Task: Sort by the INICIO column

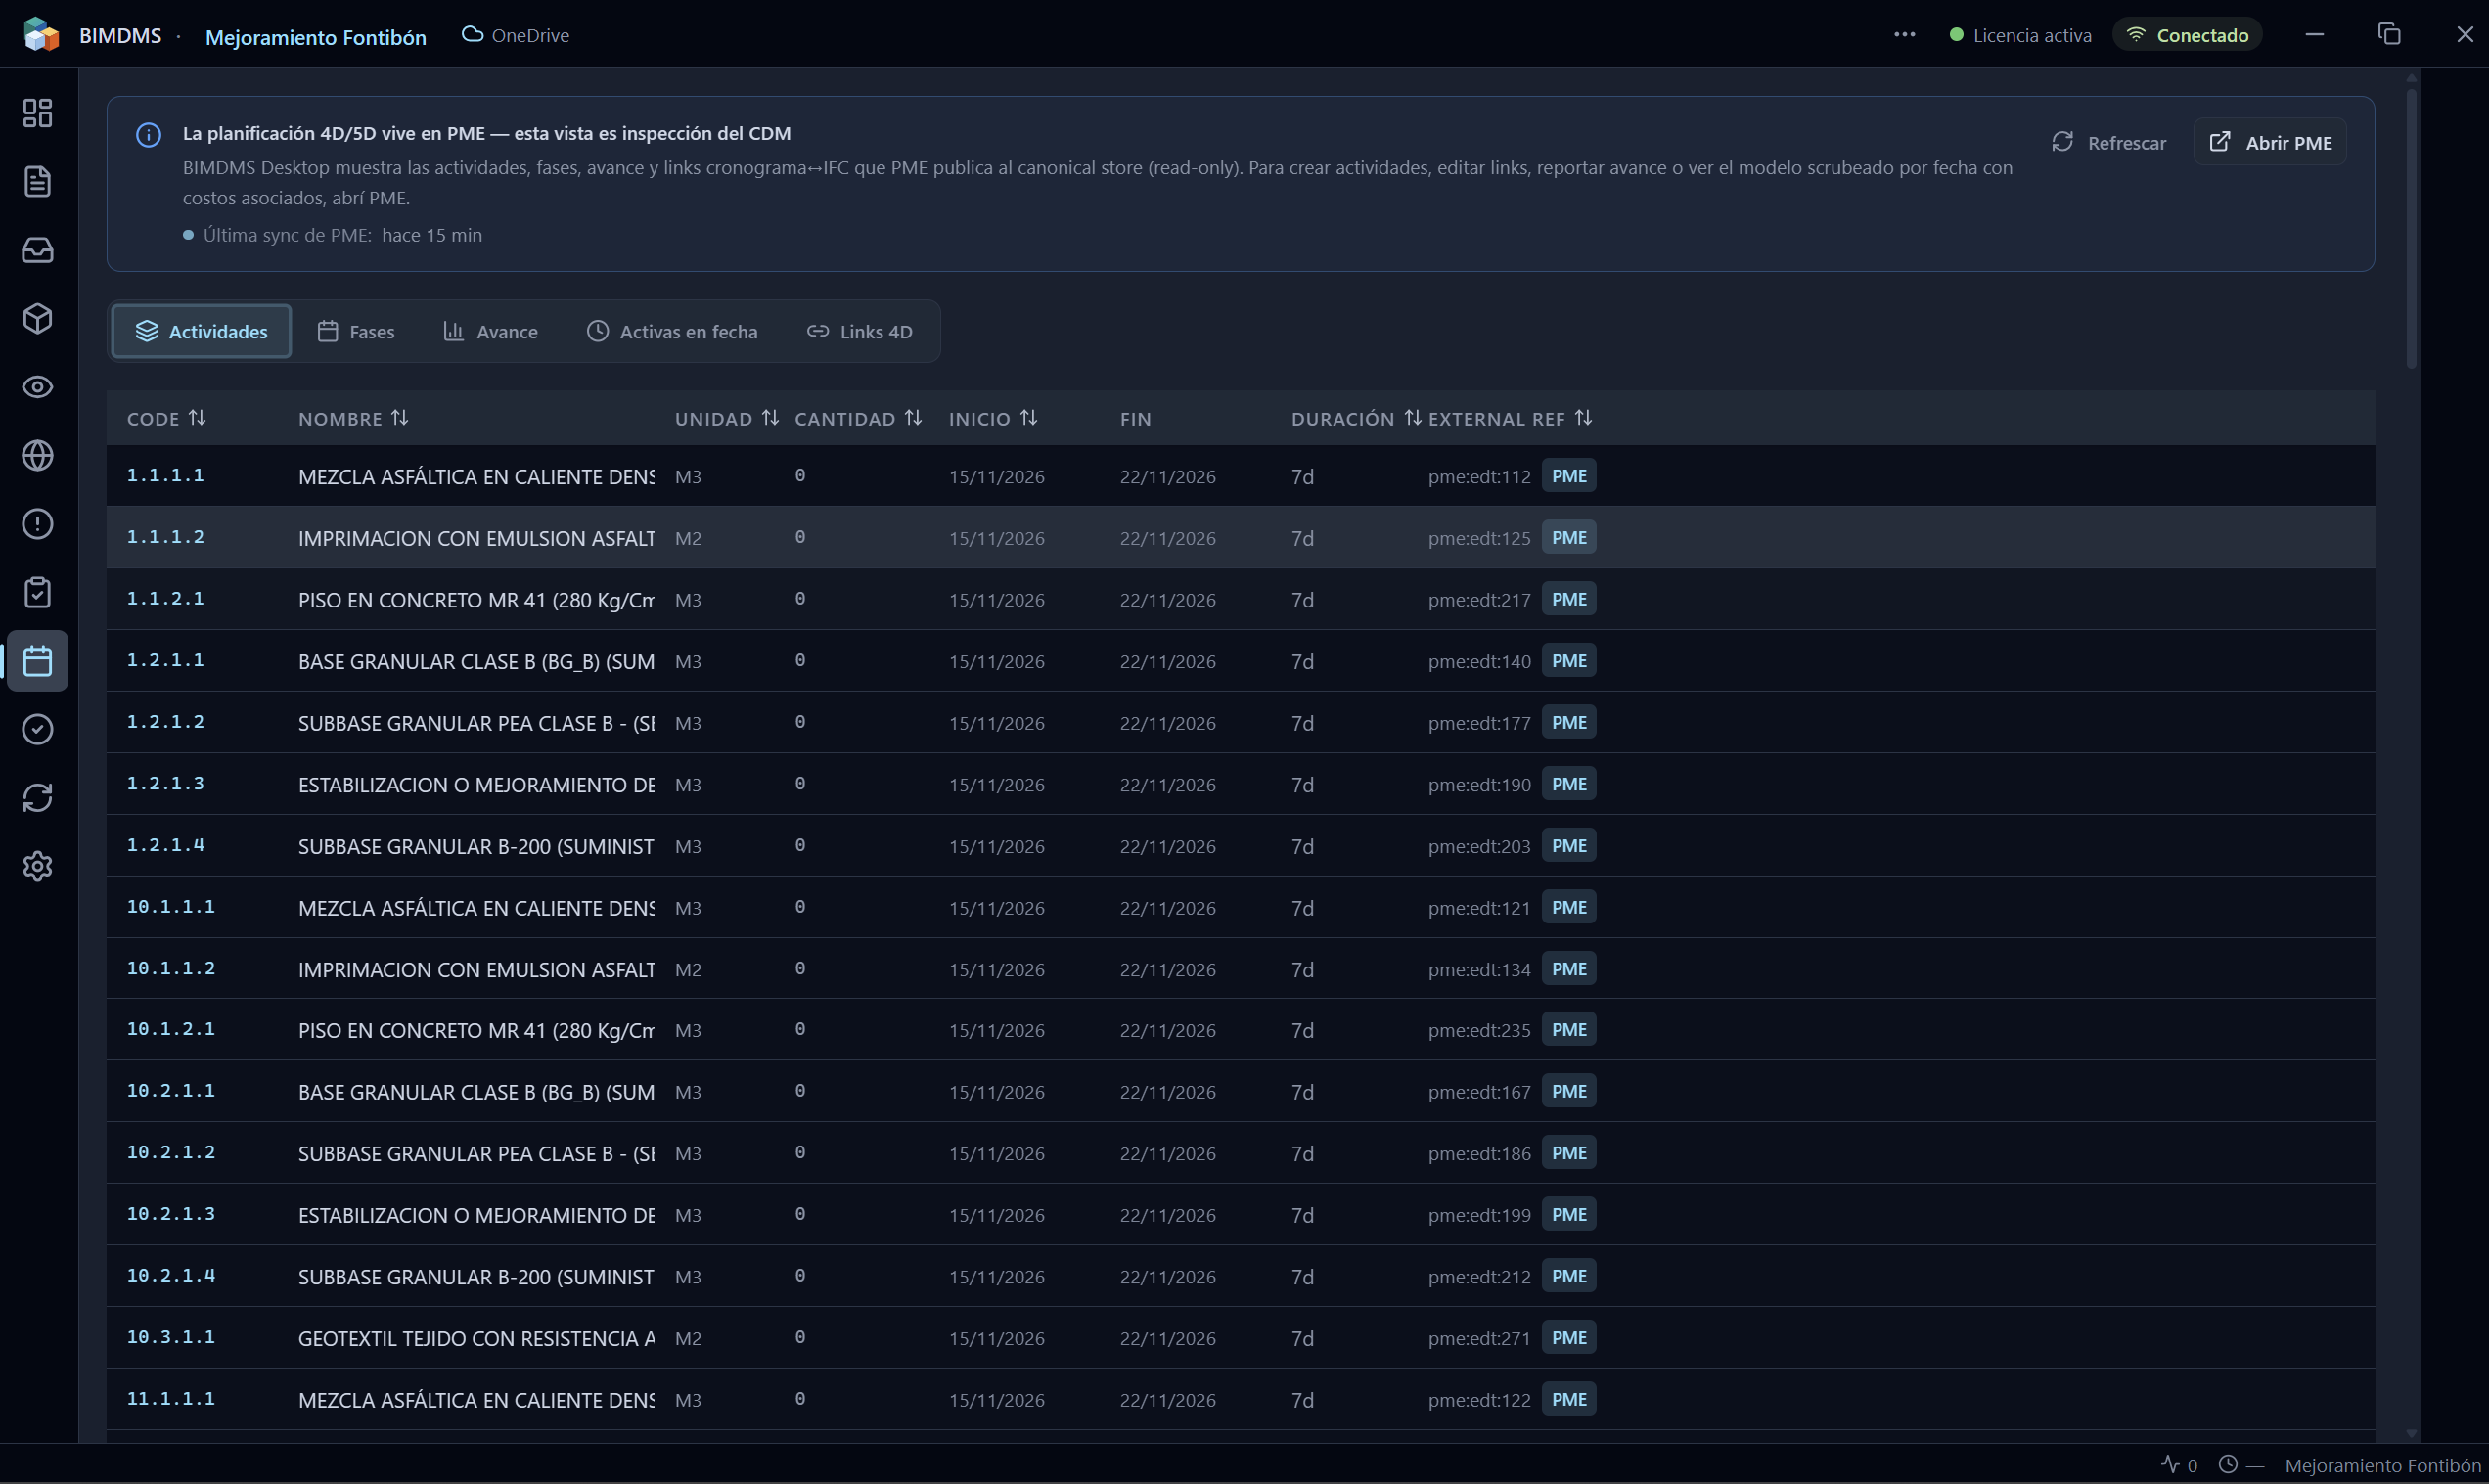Action: point(993,418)
